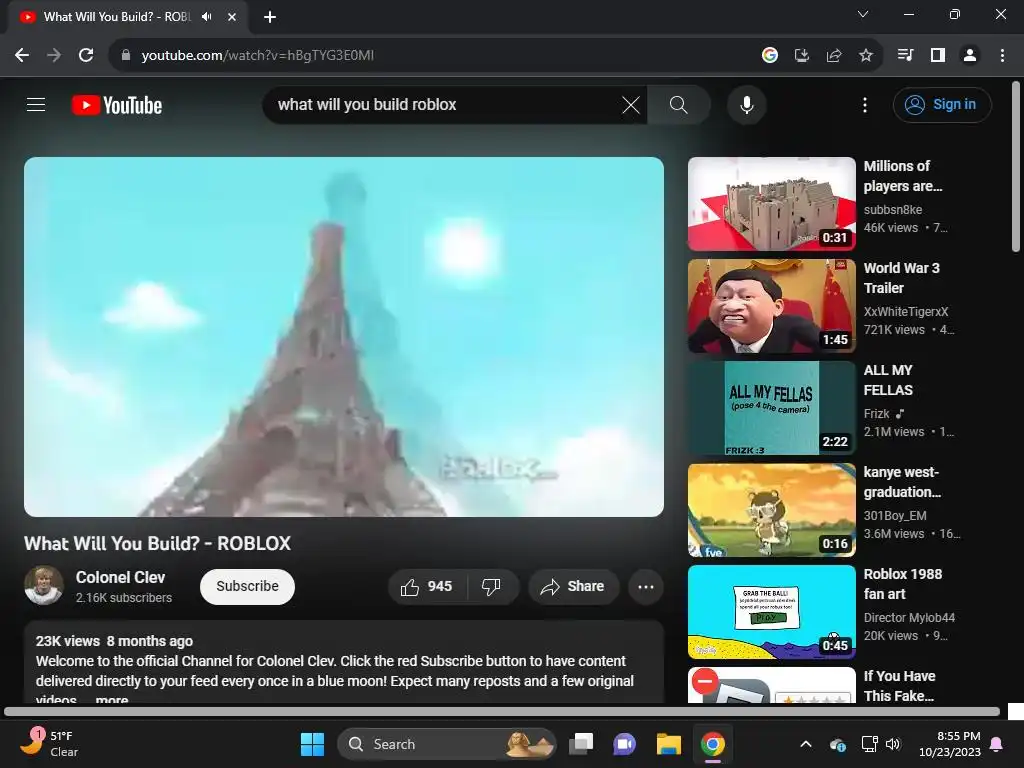Open the YouTube hamburger guide menu
This screenshot has height=768, width=1024.
coord(36,104)
